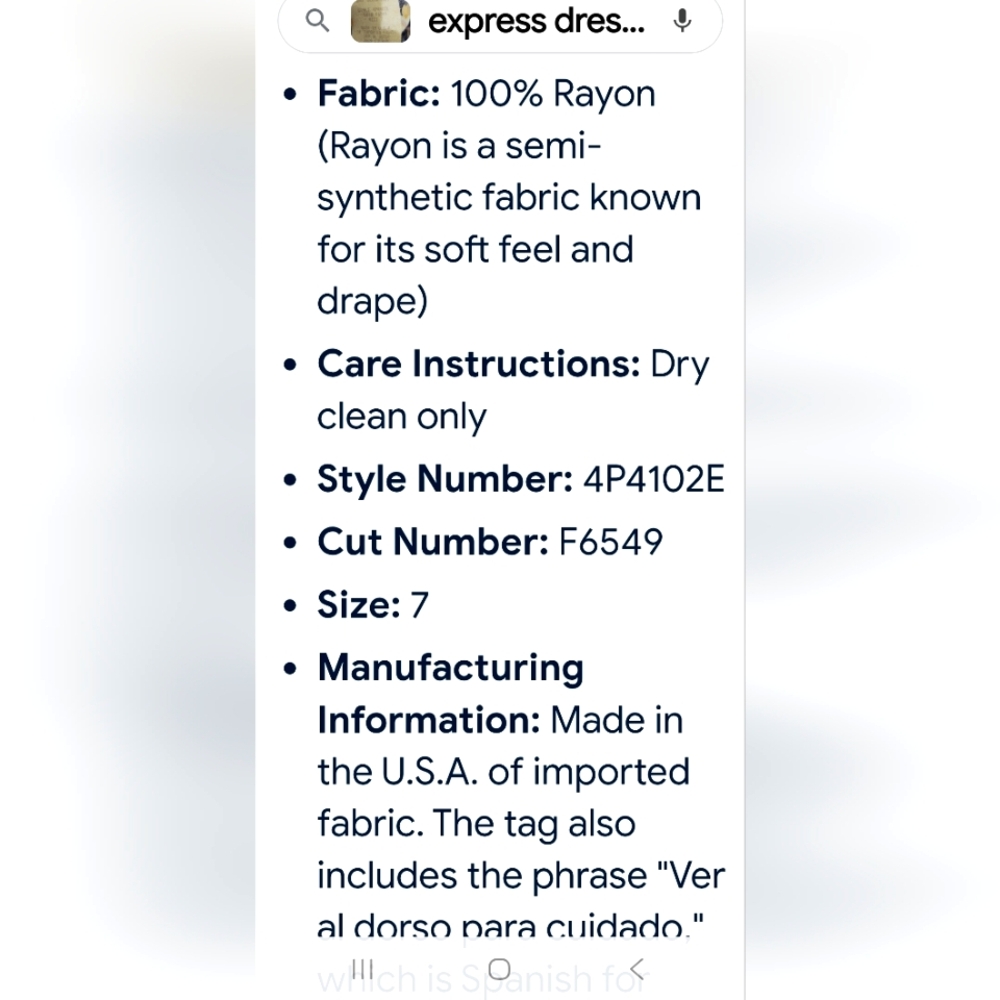Click the "100% Rayon" text
The image size is (1000, 1000).
553,94
